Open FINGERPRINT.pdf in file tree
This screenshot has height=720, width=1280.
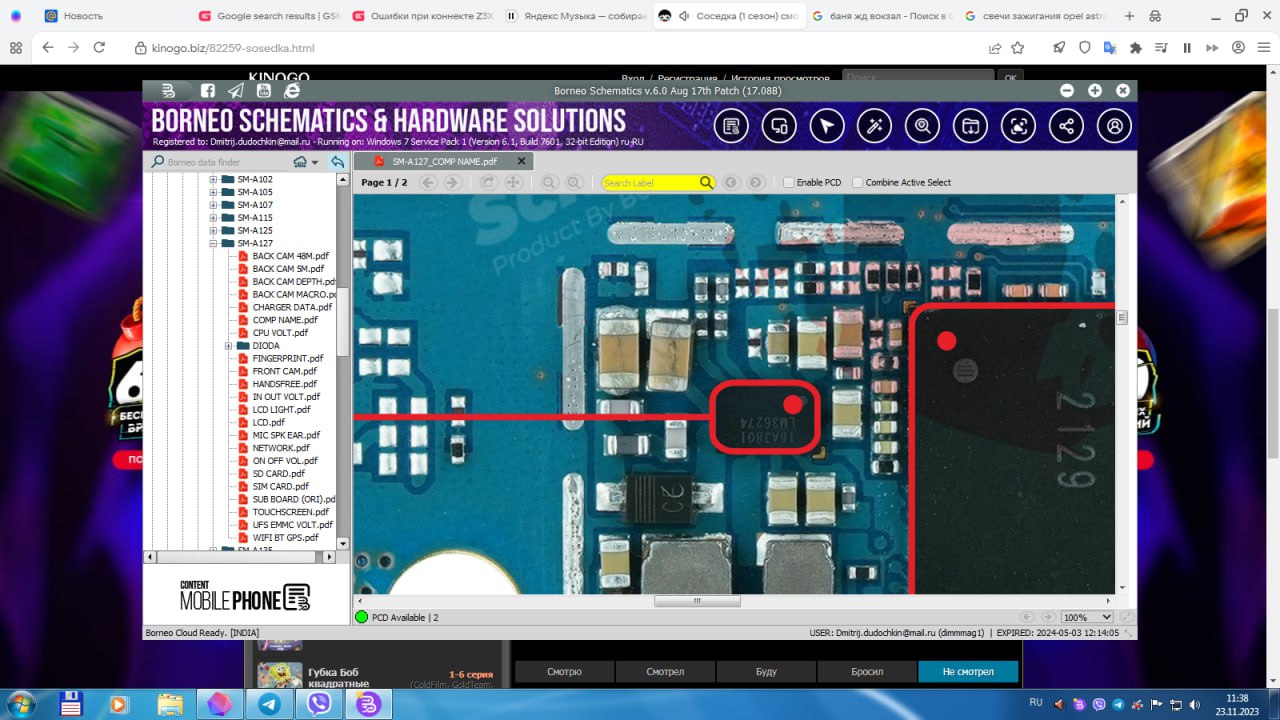click(x=288, y=358)
